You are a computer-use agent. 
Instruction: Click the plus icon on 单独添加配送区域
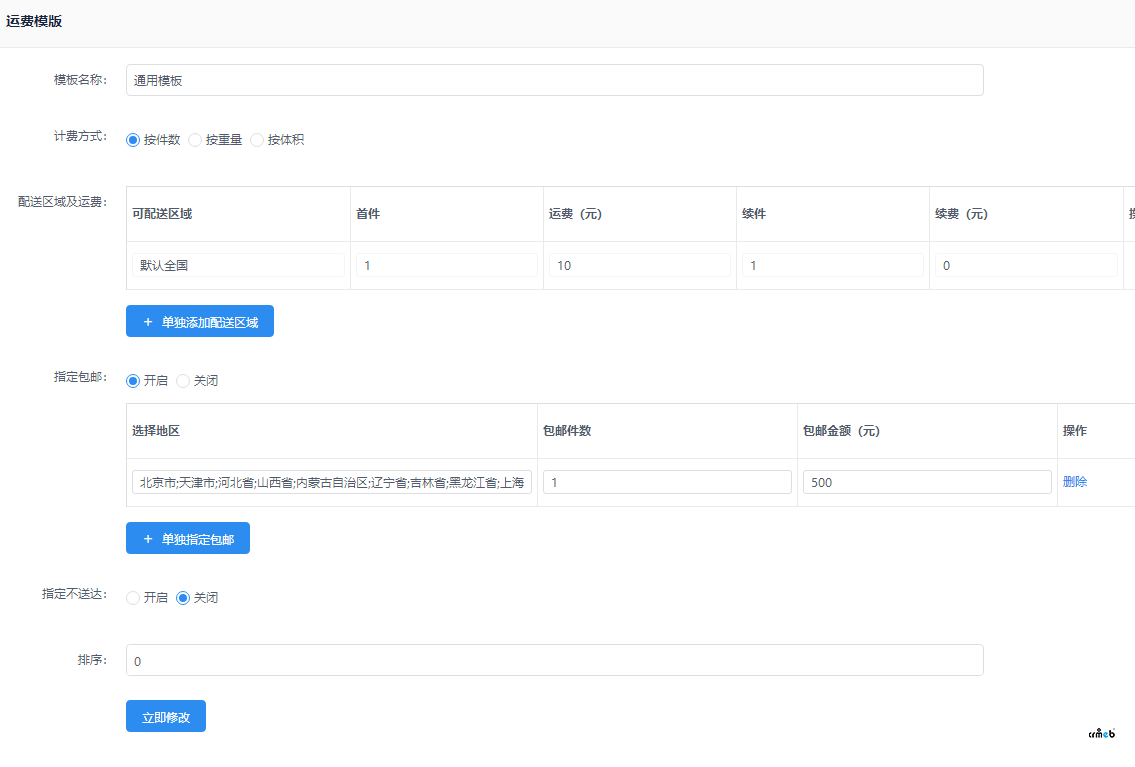(x=148, y=322)
